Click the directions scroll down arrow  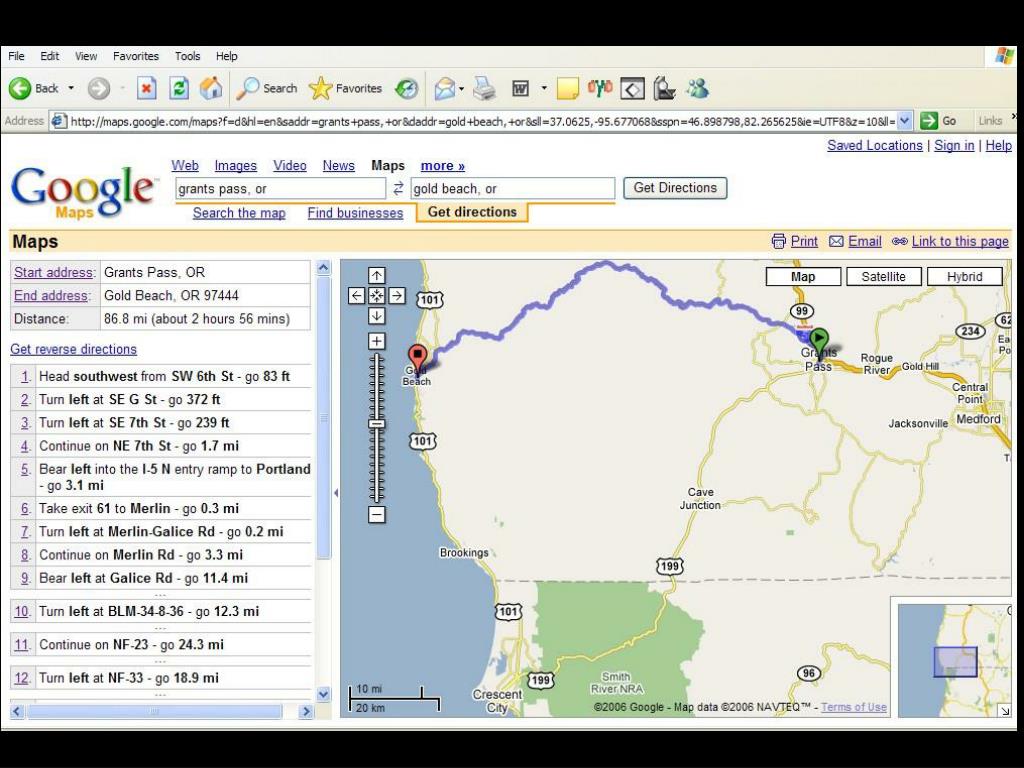[323, 694]
